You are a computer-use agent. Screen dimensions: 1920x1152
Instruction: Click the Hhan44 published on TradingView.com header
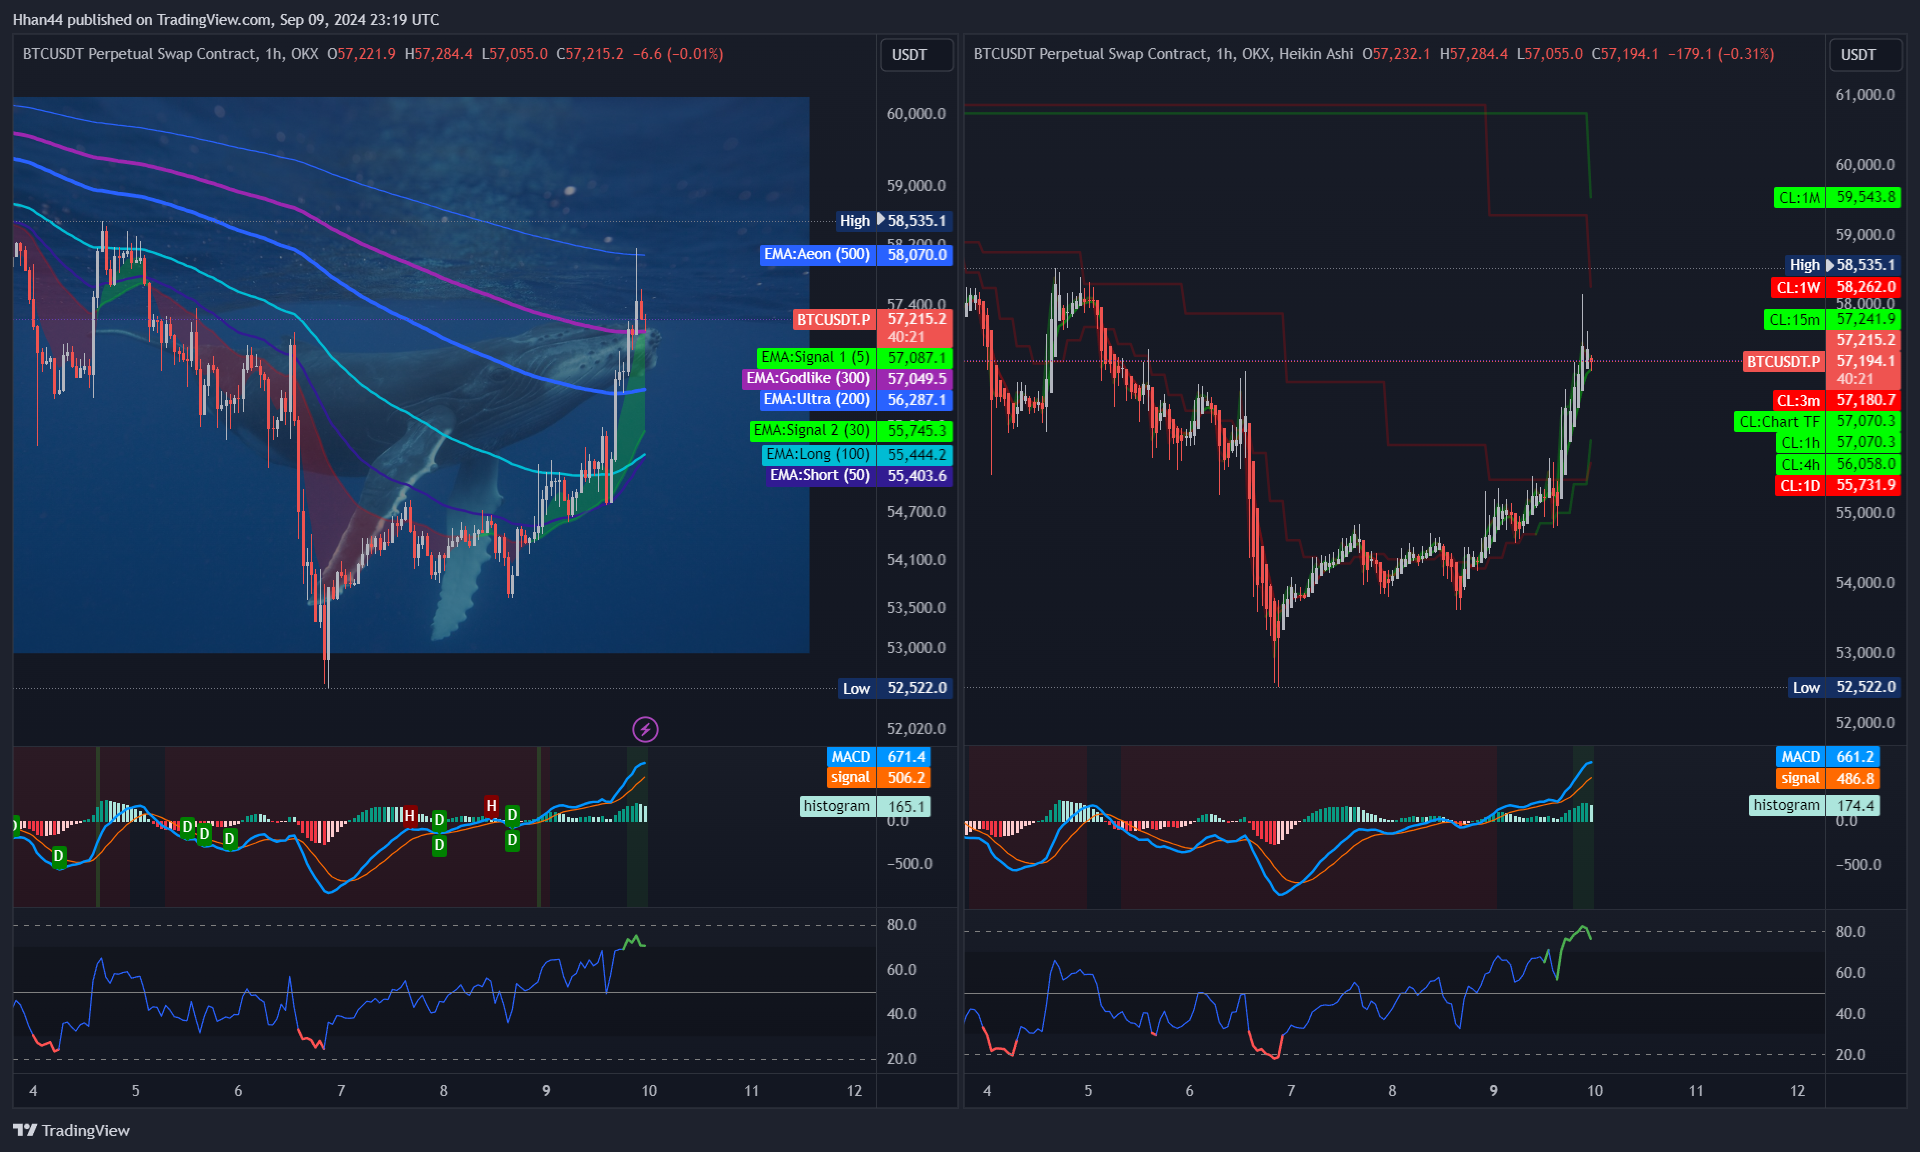(x=225, y=19)
